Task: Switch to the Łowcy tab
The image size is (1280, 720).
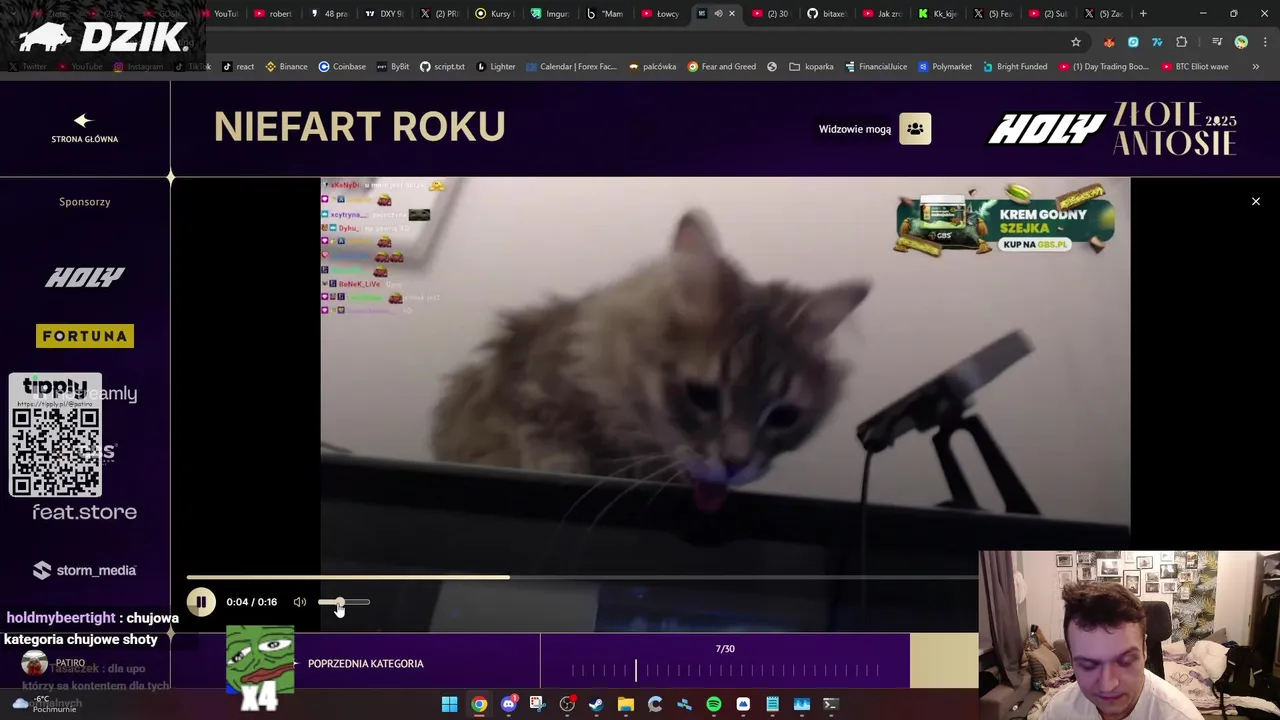Action: [x=661, y=14]
